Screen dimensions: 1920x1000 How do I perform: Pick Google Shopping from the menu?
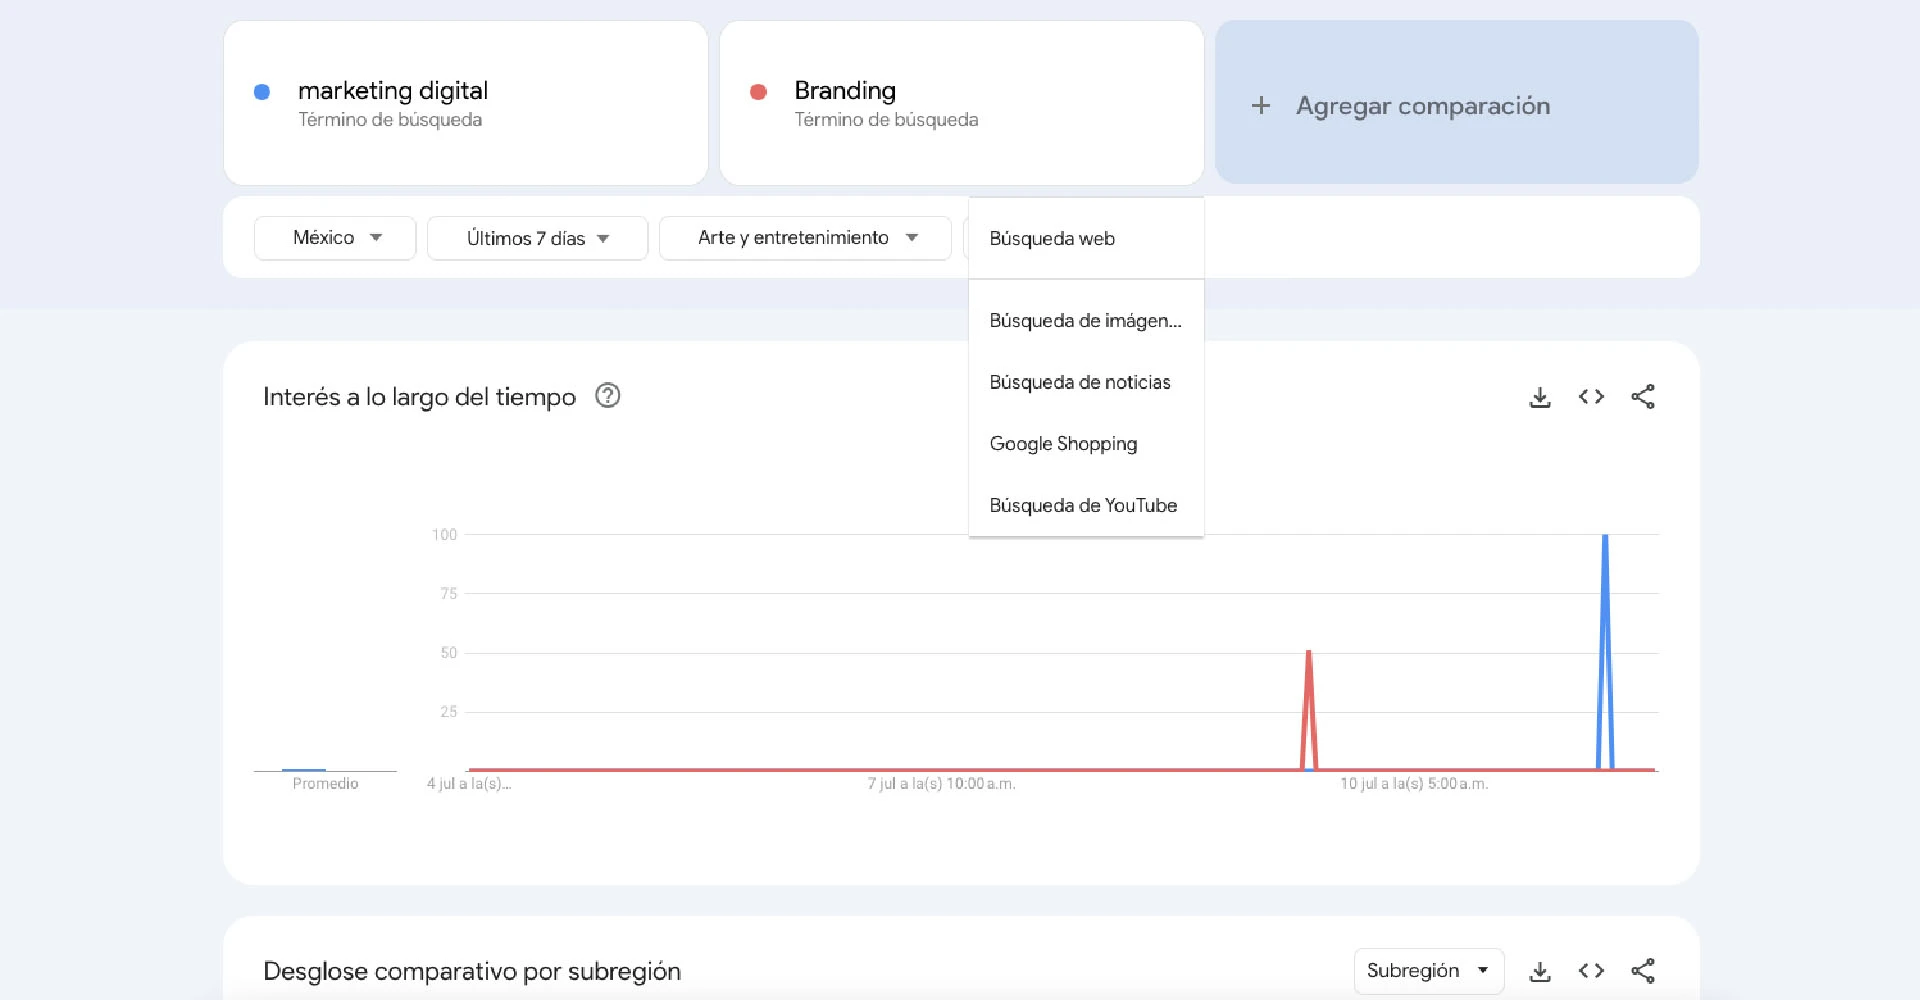(x=1063, y=444)
